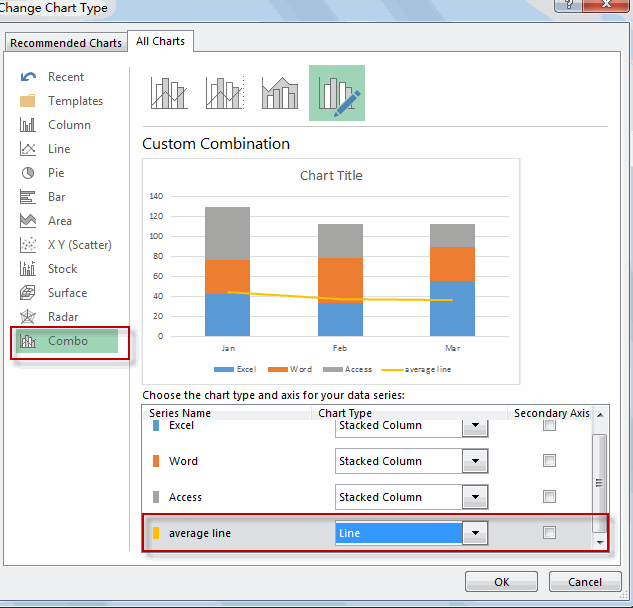Click the average line yellow swatch
The width and height of the screenshot is (633, 608).
(156, 533)
